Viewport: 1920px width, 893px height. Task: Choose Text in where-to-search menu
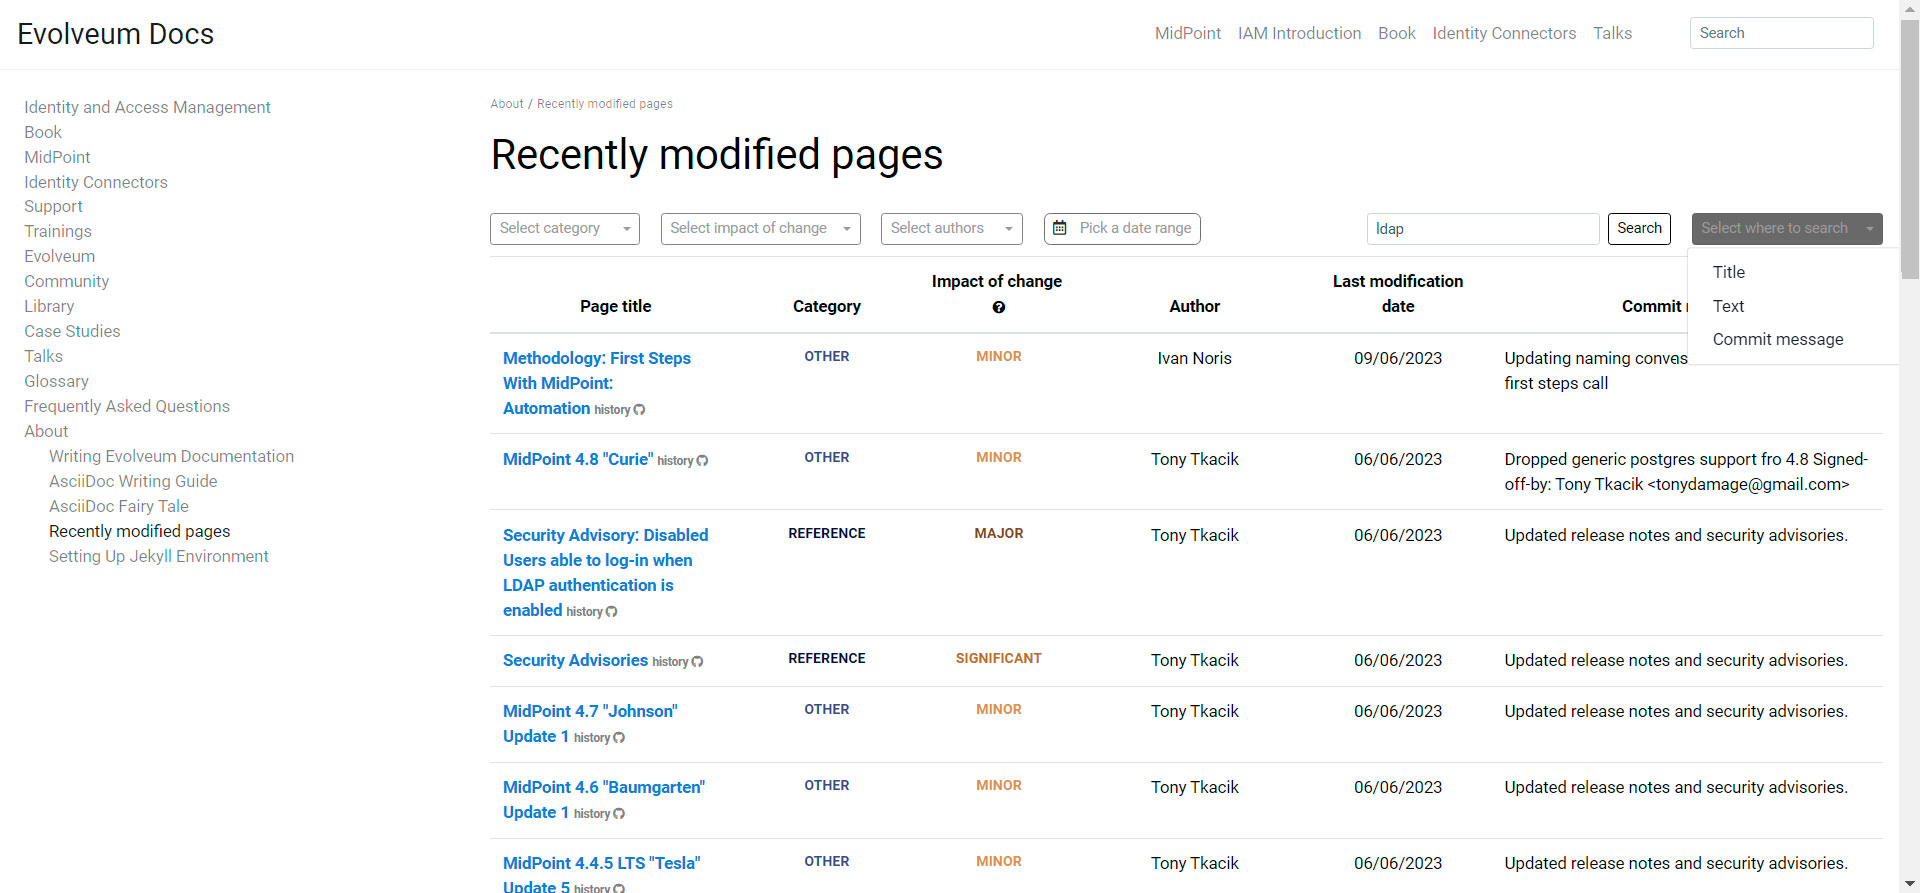click(x=1728, y=306)
